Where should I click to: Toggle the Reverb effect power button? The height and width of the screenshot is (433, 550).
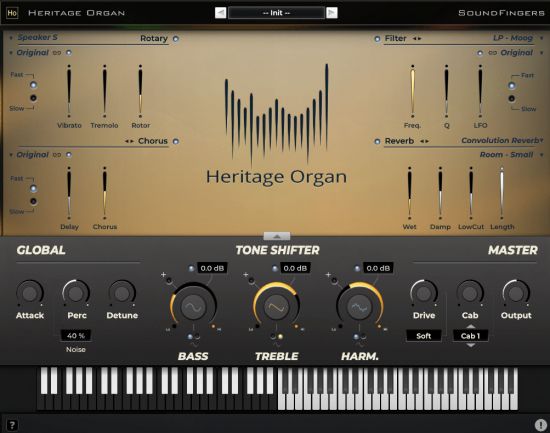pyautogui.click(x=377, y=141)
